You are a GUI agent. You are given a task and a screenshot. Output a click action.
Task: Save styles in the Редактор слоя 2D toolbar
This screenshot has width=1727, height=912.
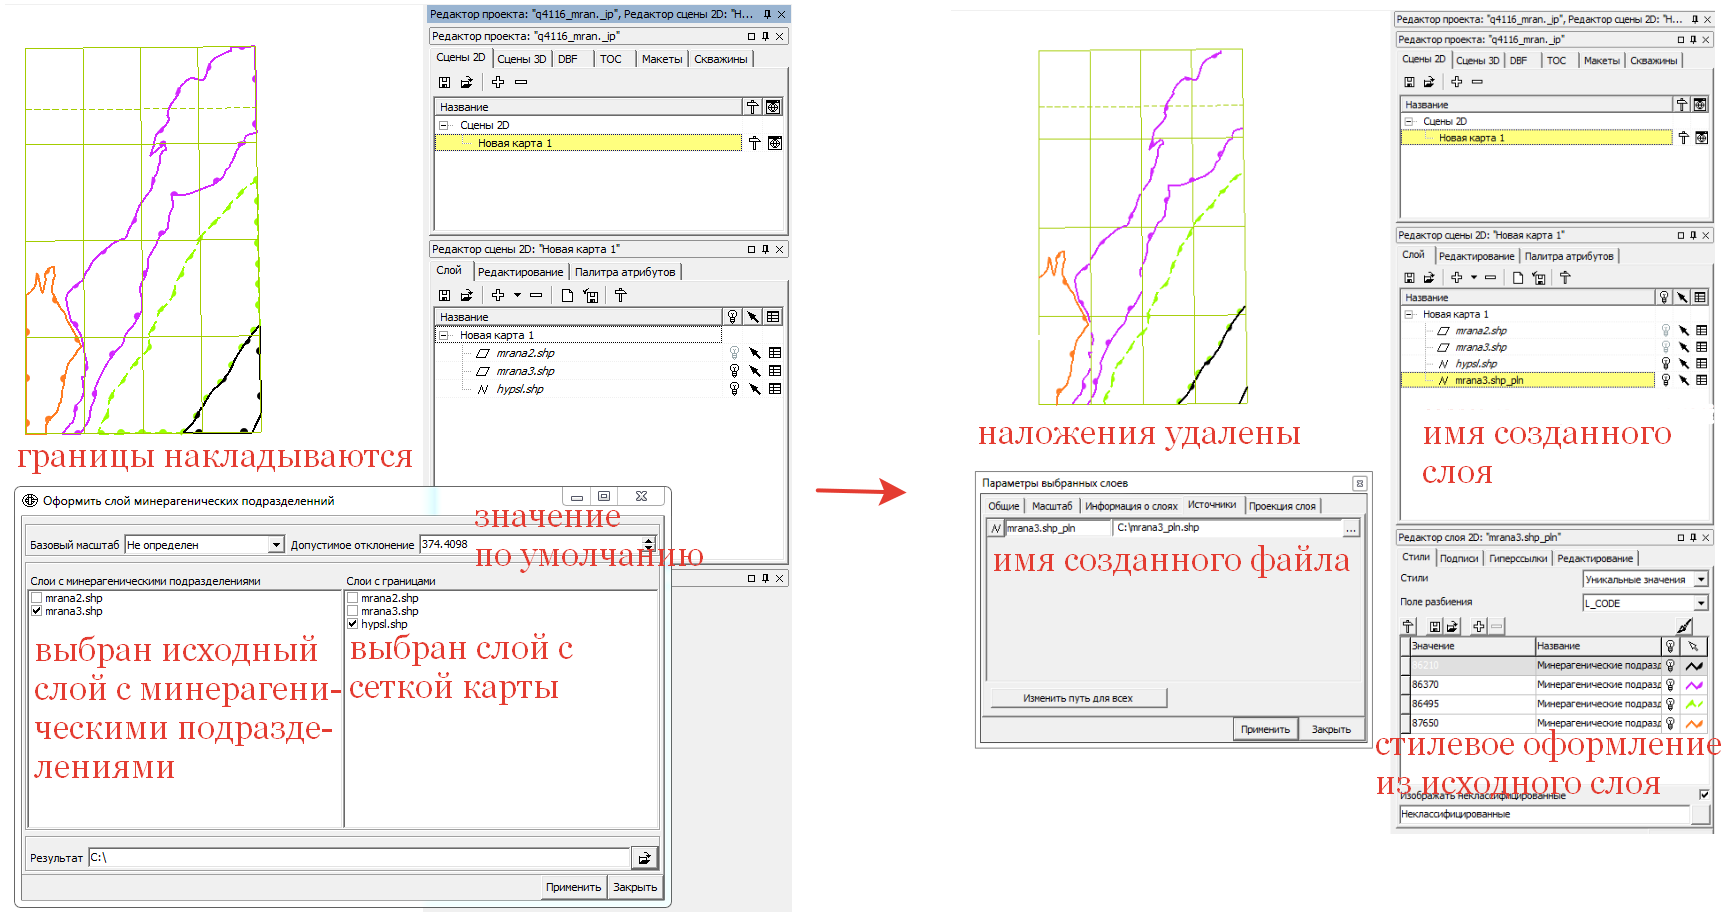(1435, 627)
